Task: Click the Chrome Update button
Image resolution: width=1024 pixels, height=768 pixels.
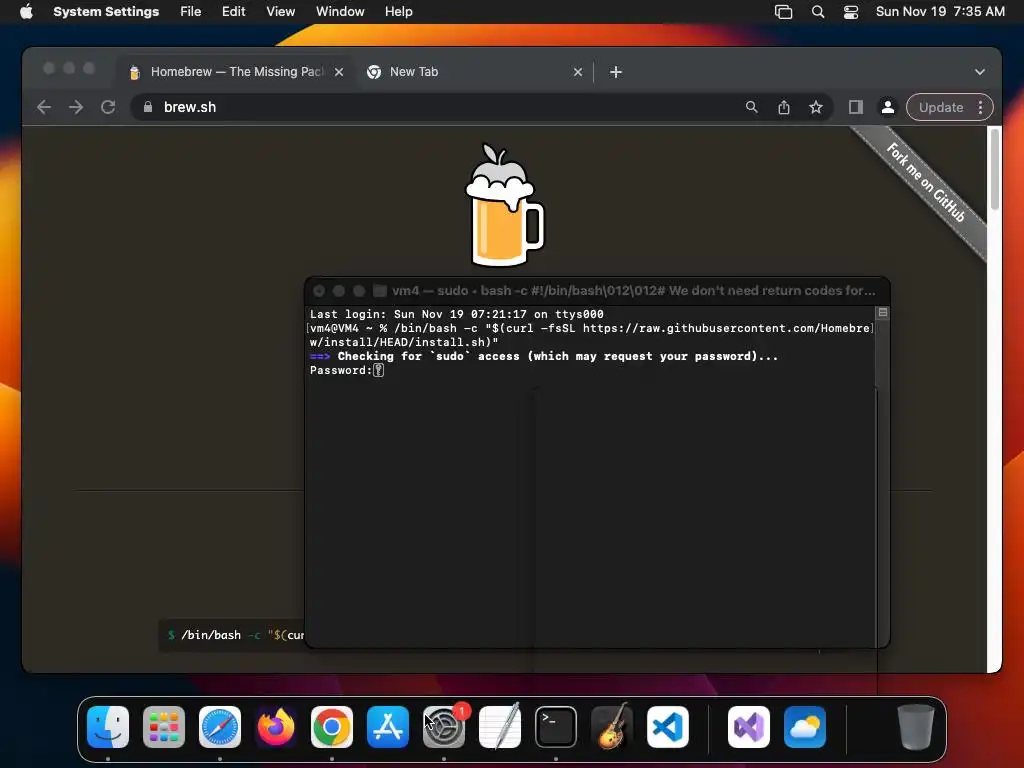Action: pos(940,107)
